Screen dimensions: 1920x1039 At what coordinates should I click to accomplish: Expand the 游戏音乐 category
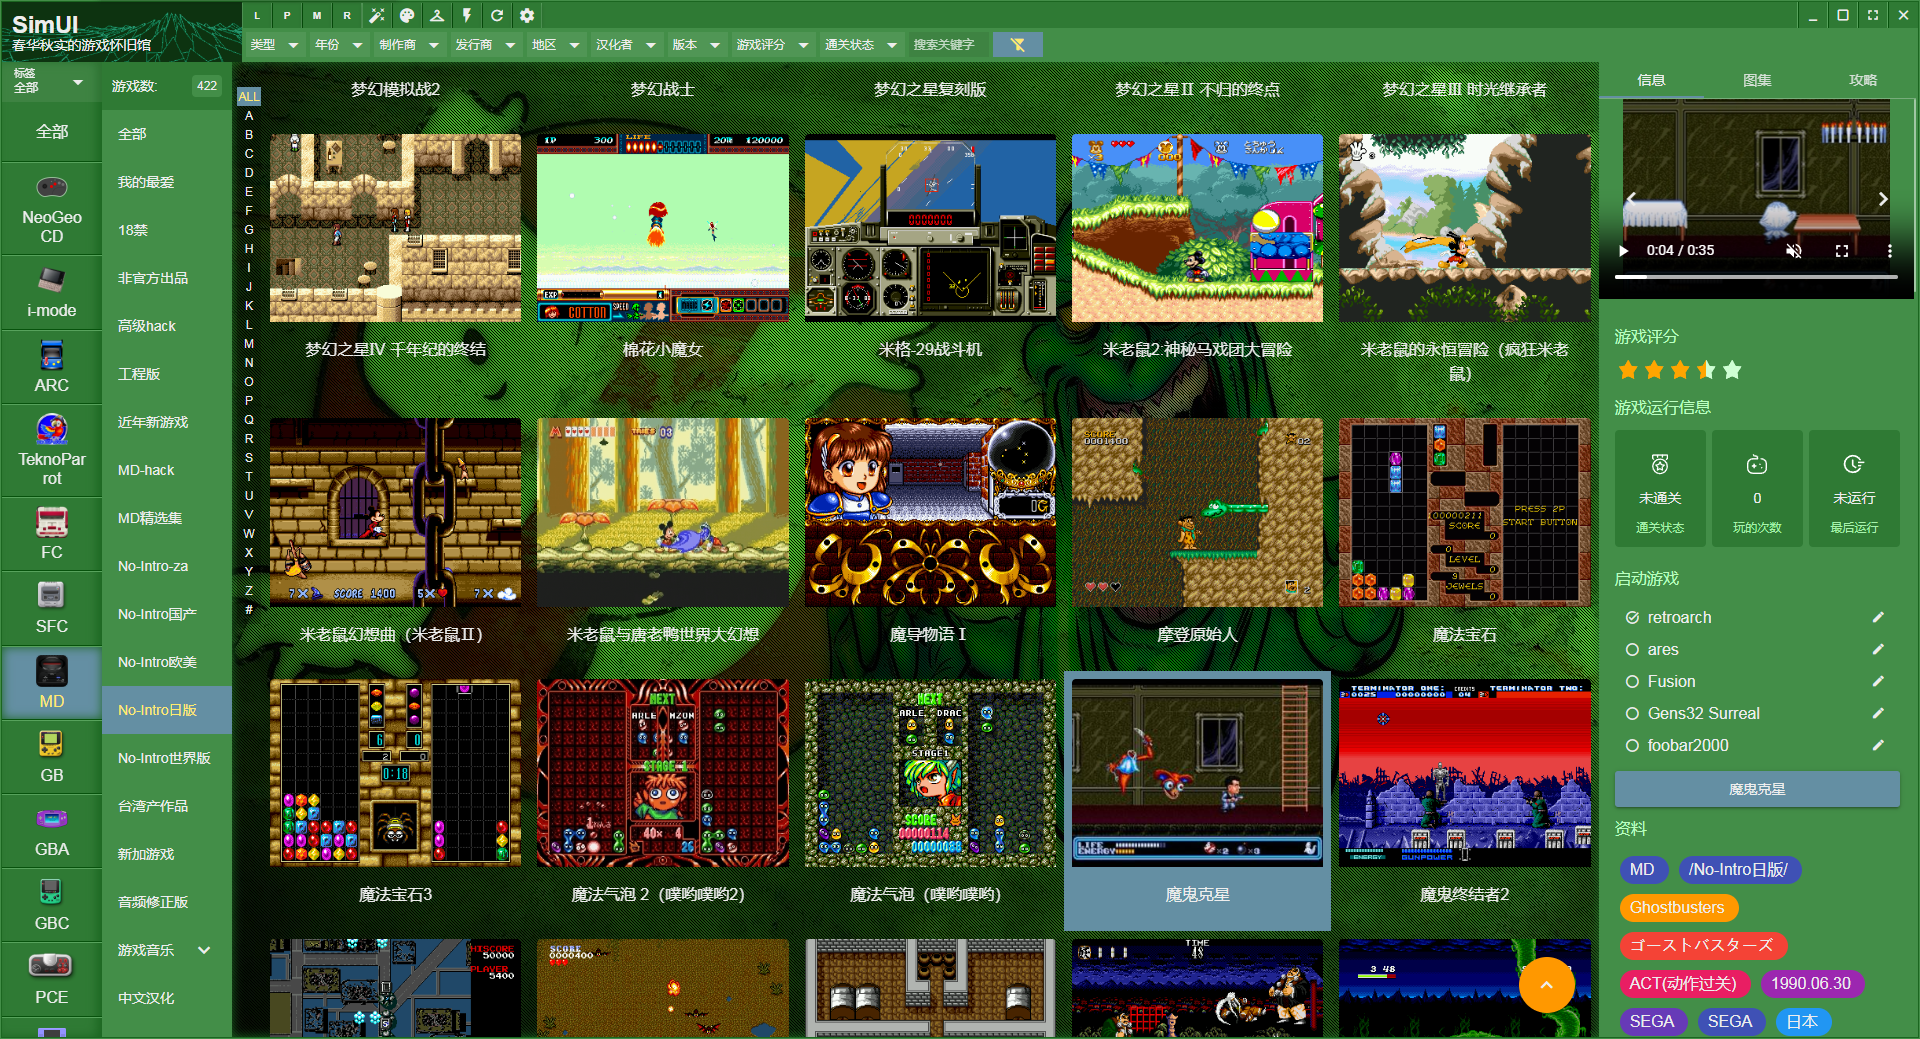pos(204,950)
